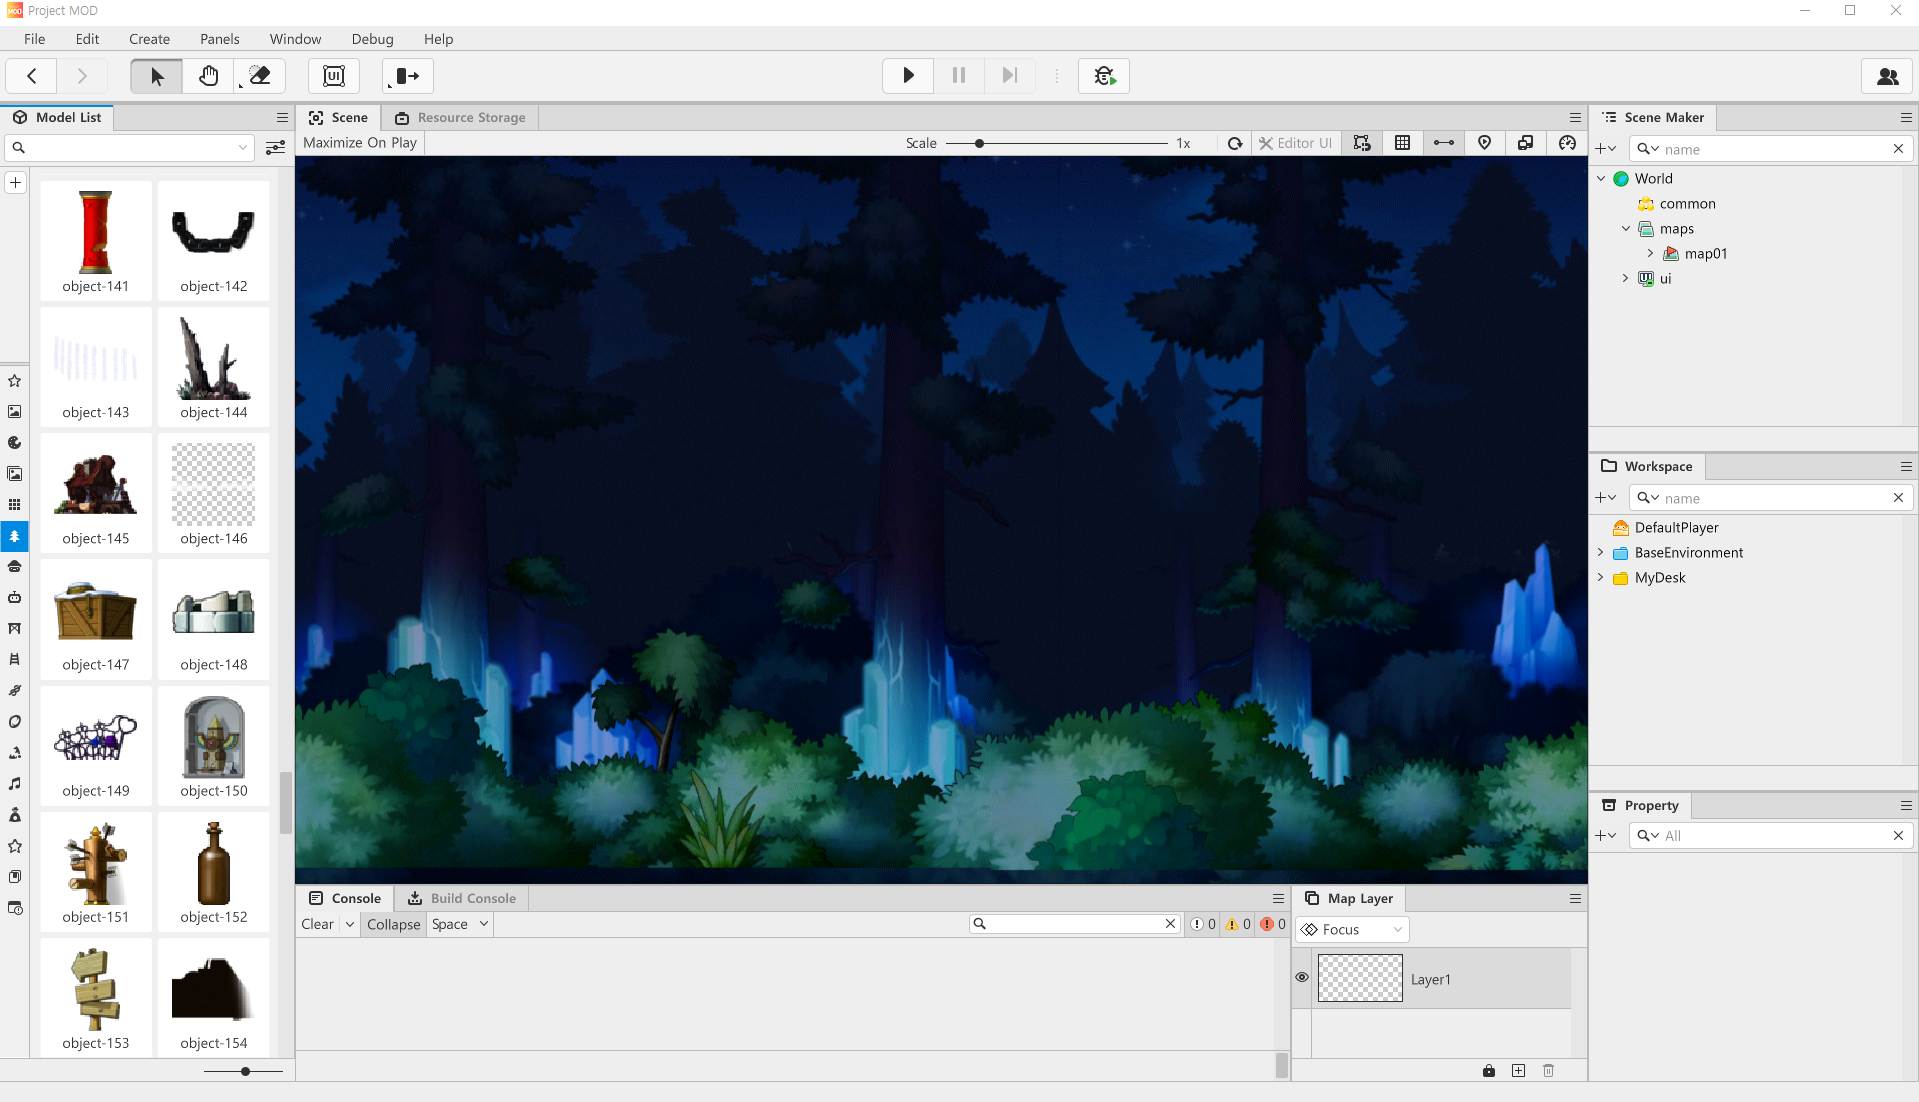1919x1102 pixels.
Task: Click the Clear button in Console
Action: tap(317, 924)
